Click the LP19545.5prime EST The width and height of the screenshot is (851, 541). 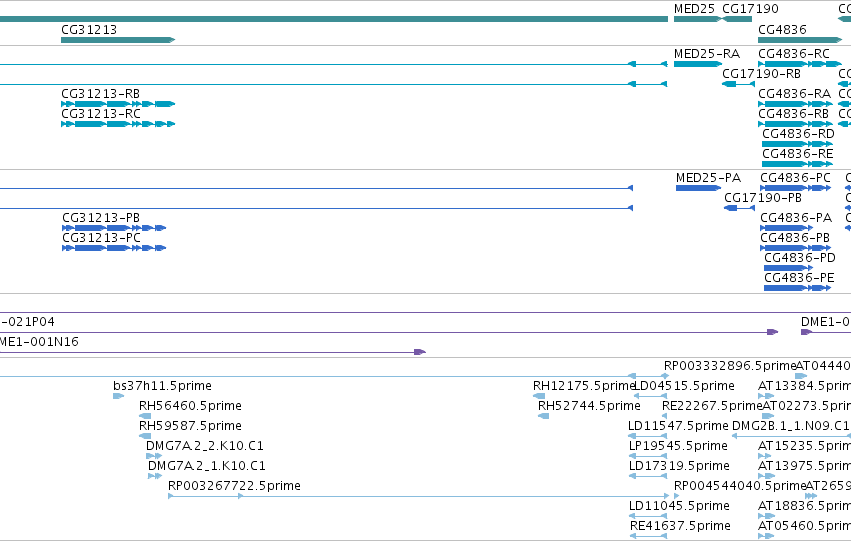tap(648, 456)
